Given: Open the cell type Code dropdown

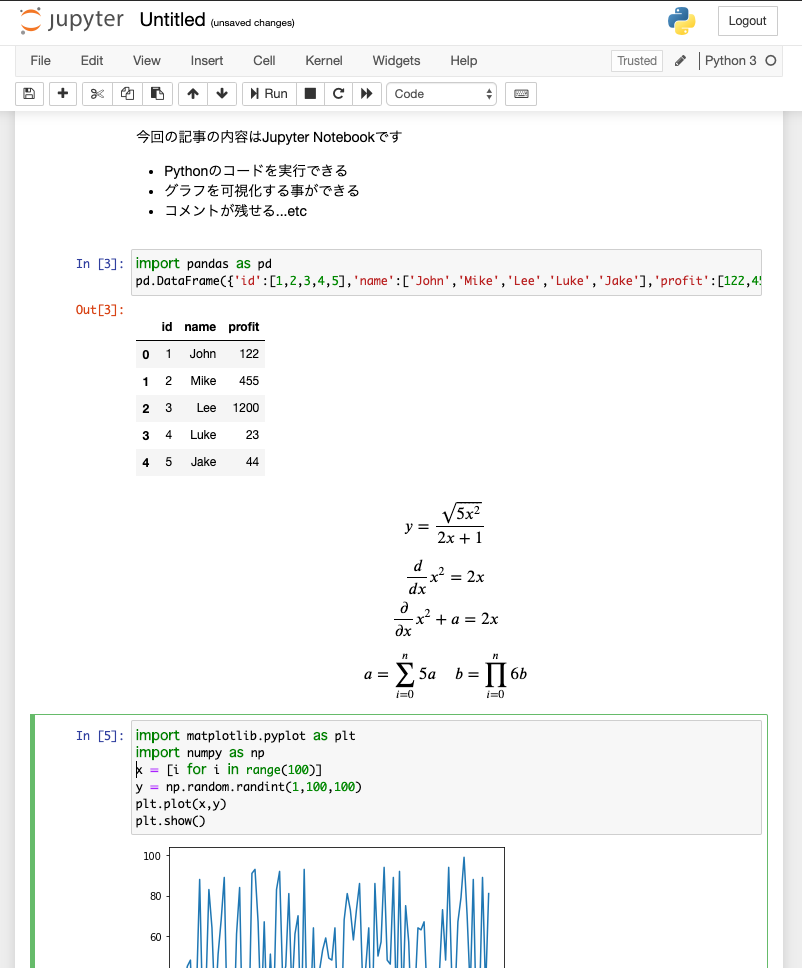Looking at the screenshot, I should pos(442,94).
